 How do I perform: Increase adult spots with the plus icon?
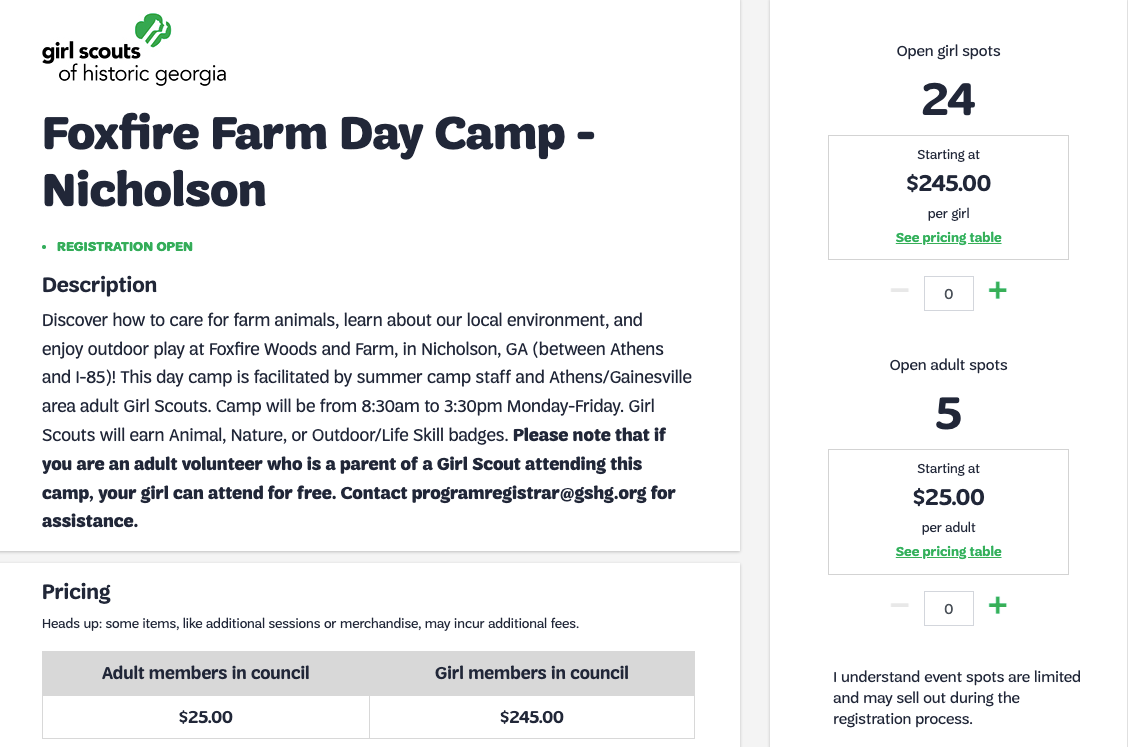997,605
